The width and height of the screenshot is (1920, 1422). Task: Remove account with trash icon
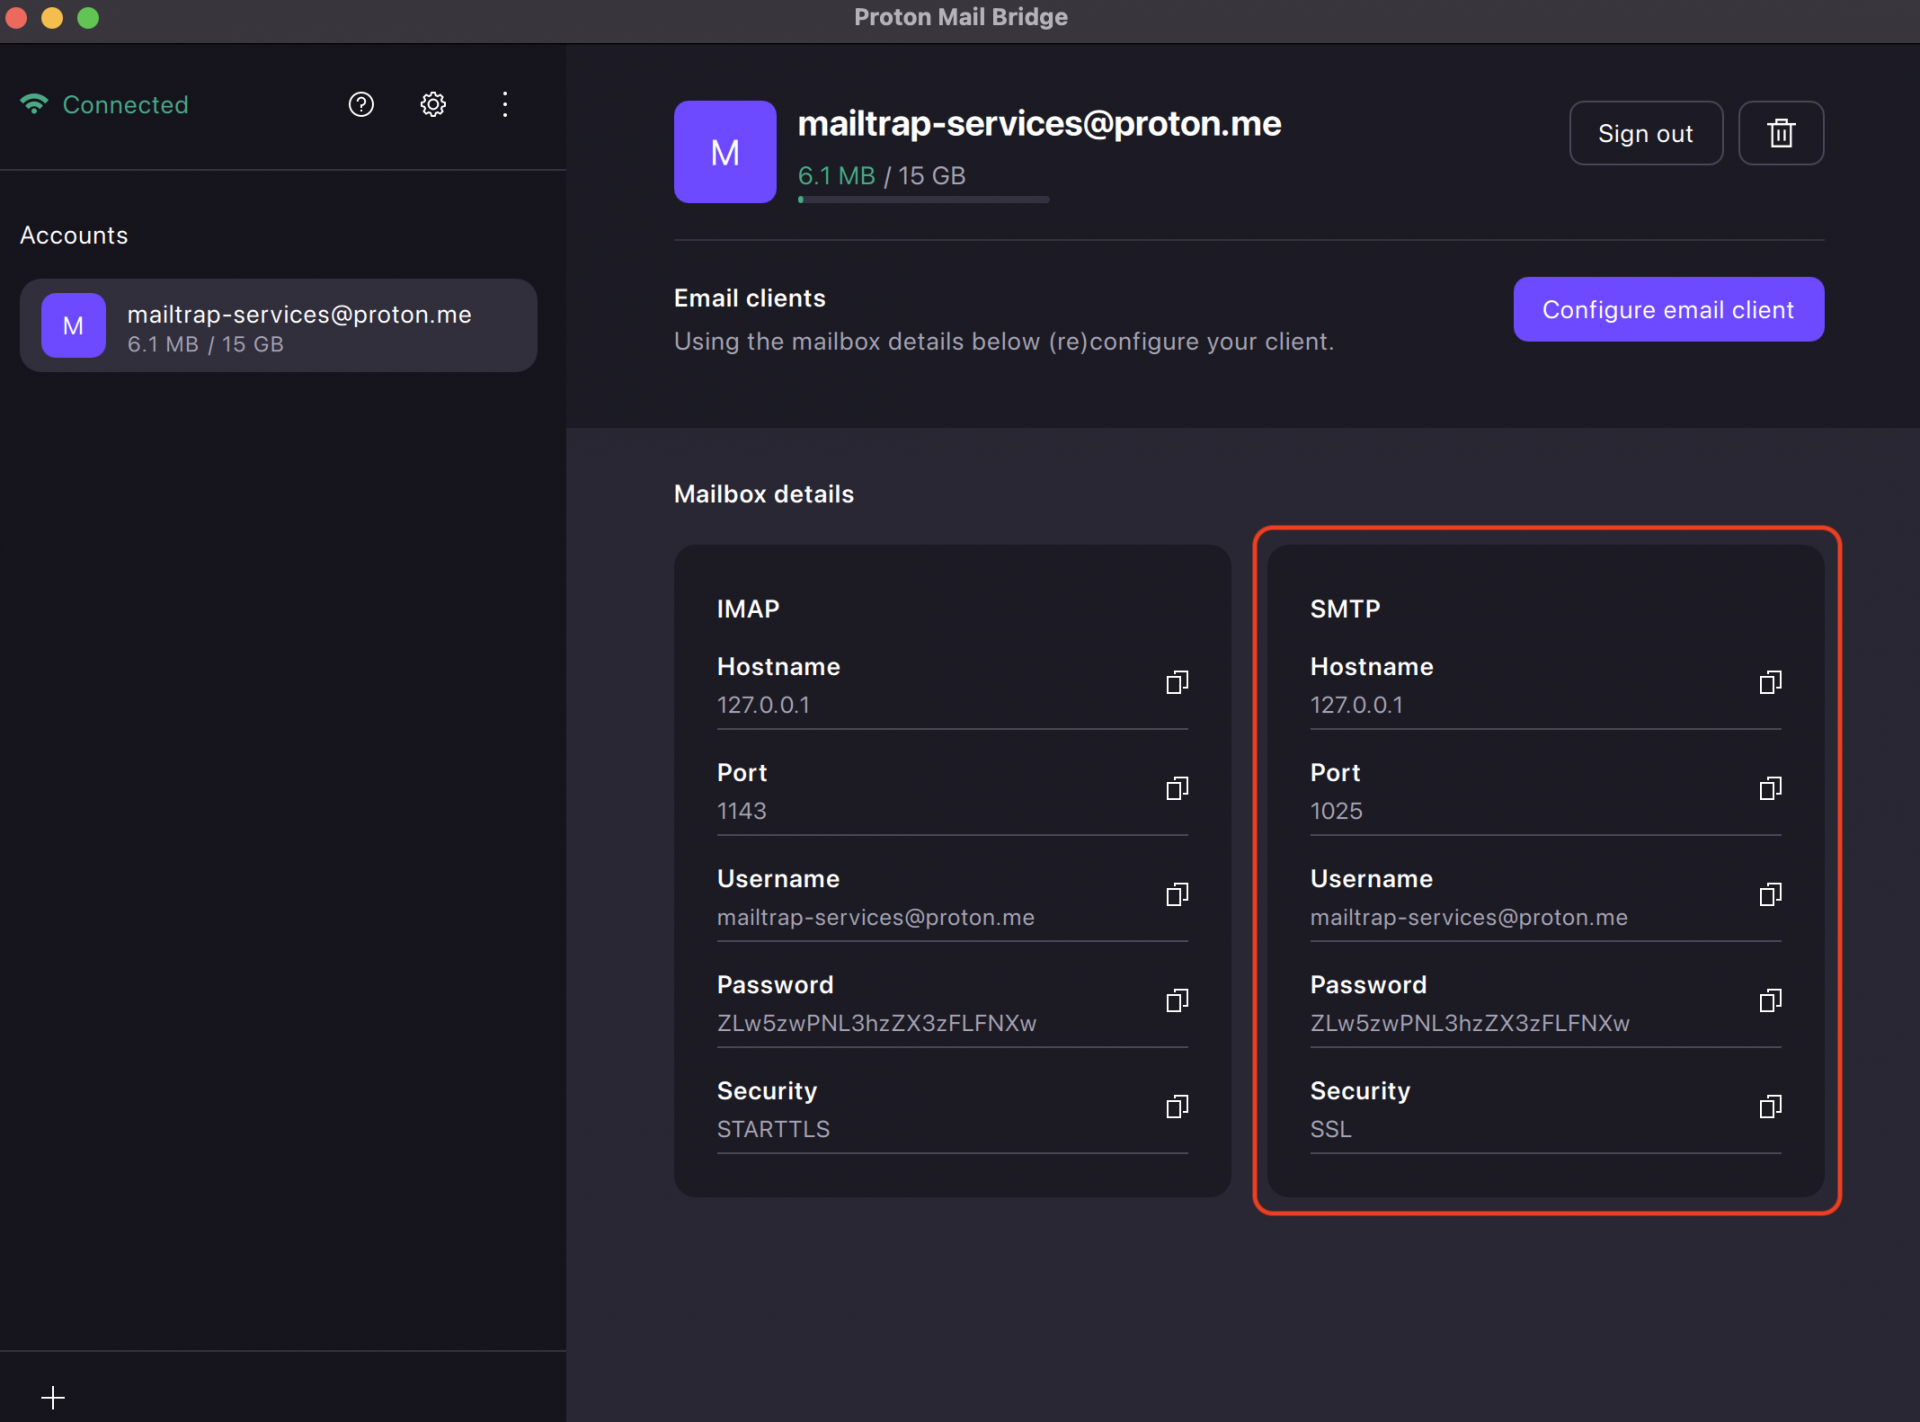(1780, 133)
